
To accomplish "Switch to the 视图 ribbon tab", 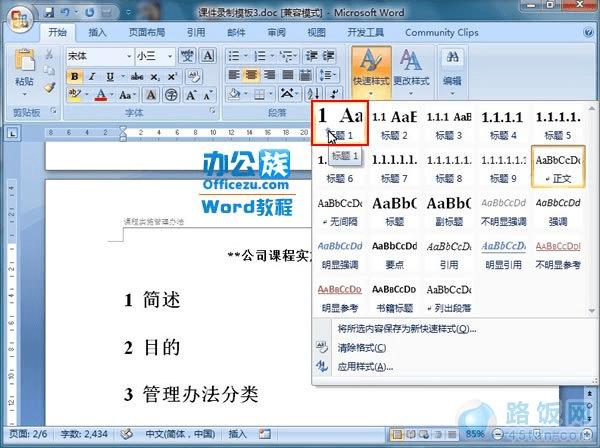I will click(x=316, y=33).
